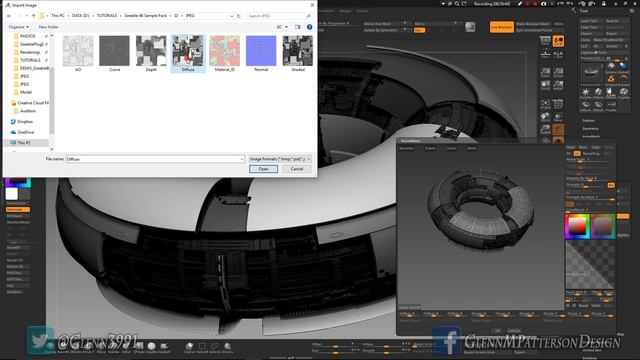Toggle the orange Local symmetry icon
Screen dimensions: 640x360
[x=558, y=41]
